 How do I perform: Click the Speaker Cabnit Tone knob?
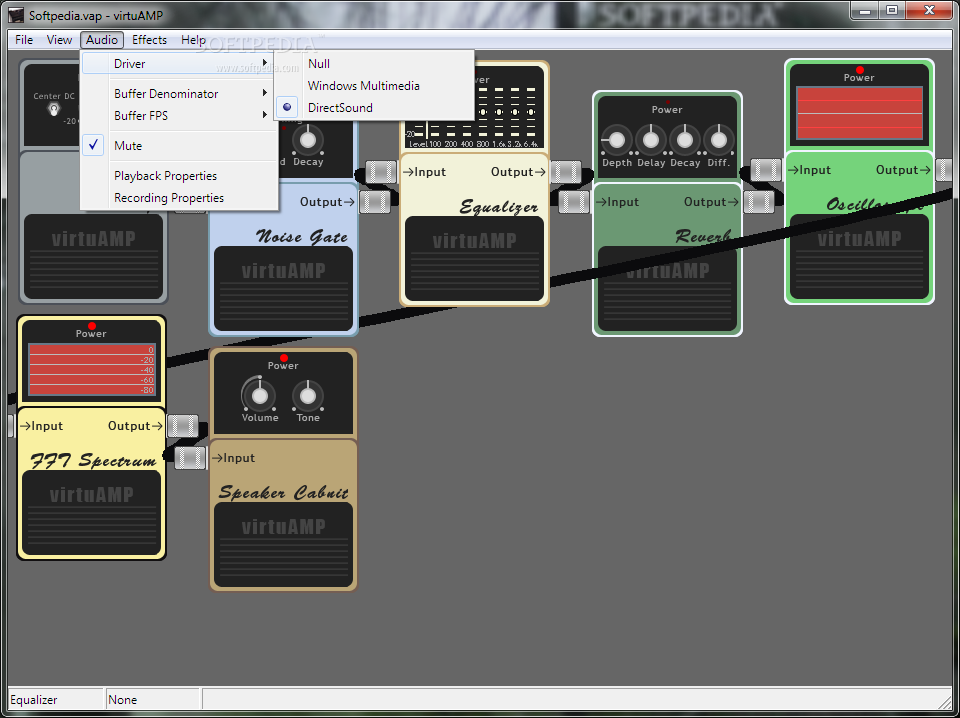pyautogui.click(x=308, y=395)
